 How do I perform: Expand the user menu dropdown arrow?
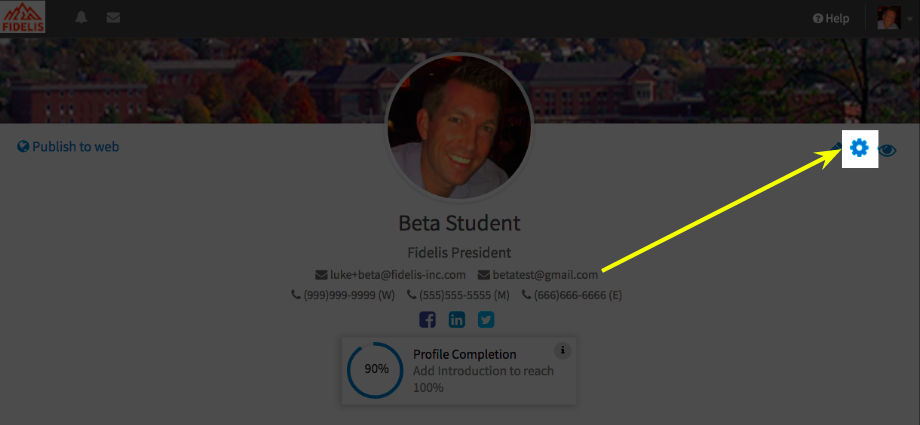[910, 19]
